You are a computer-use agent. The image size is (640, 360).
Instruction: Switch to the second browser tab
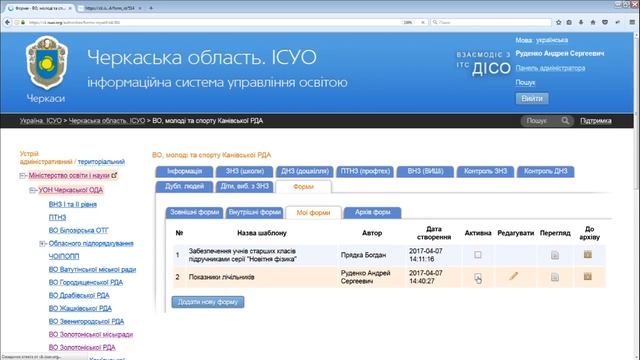pos(109,8)
